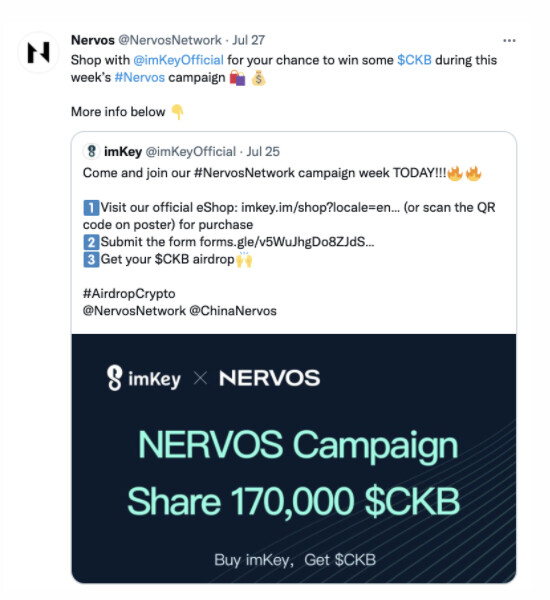
Task: Open the Nervos profile avatar
Action: [38, 52]
